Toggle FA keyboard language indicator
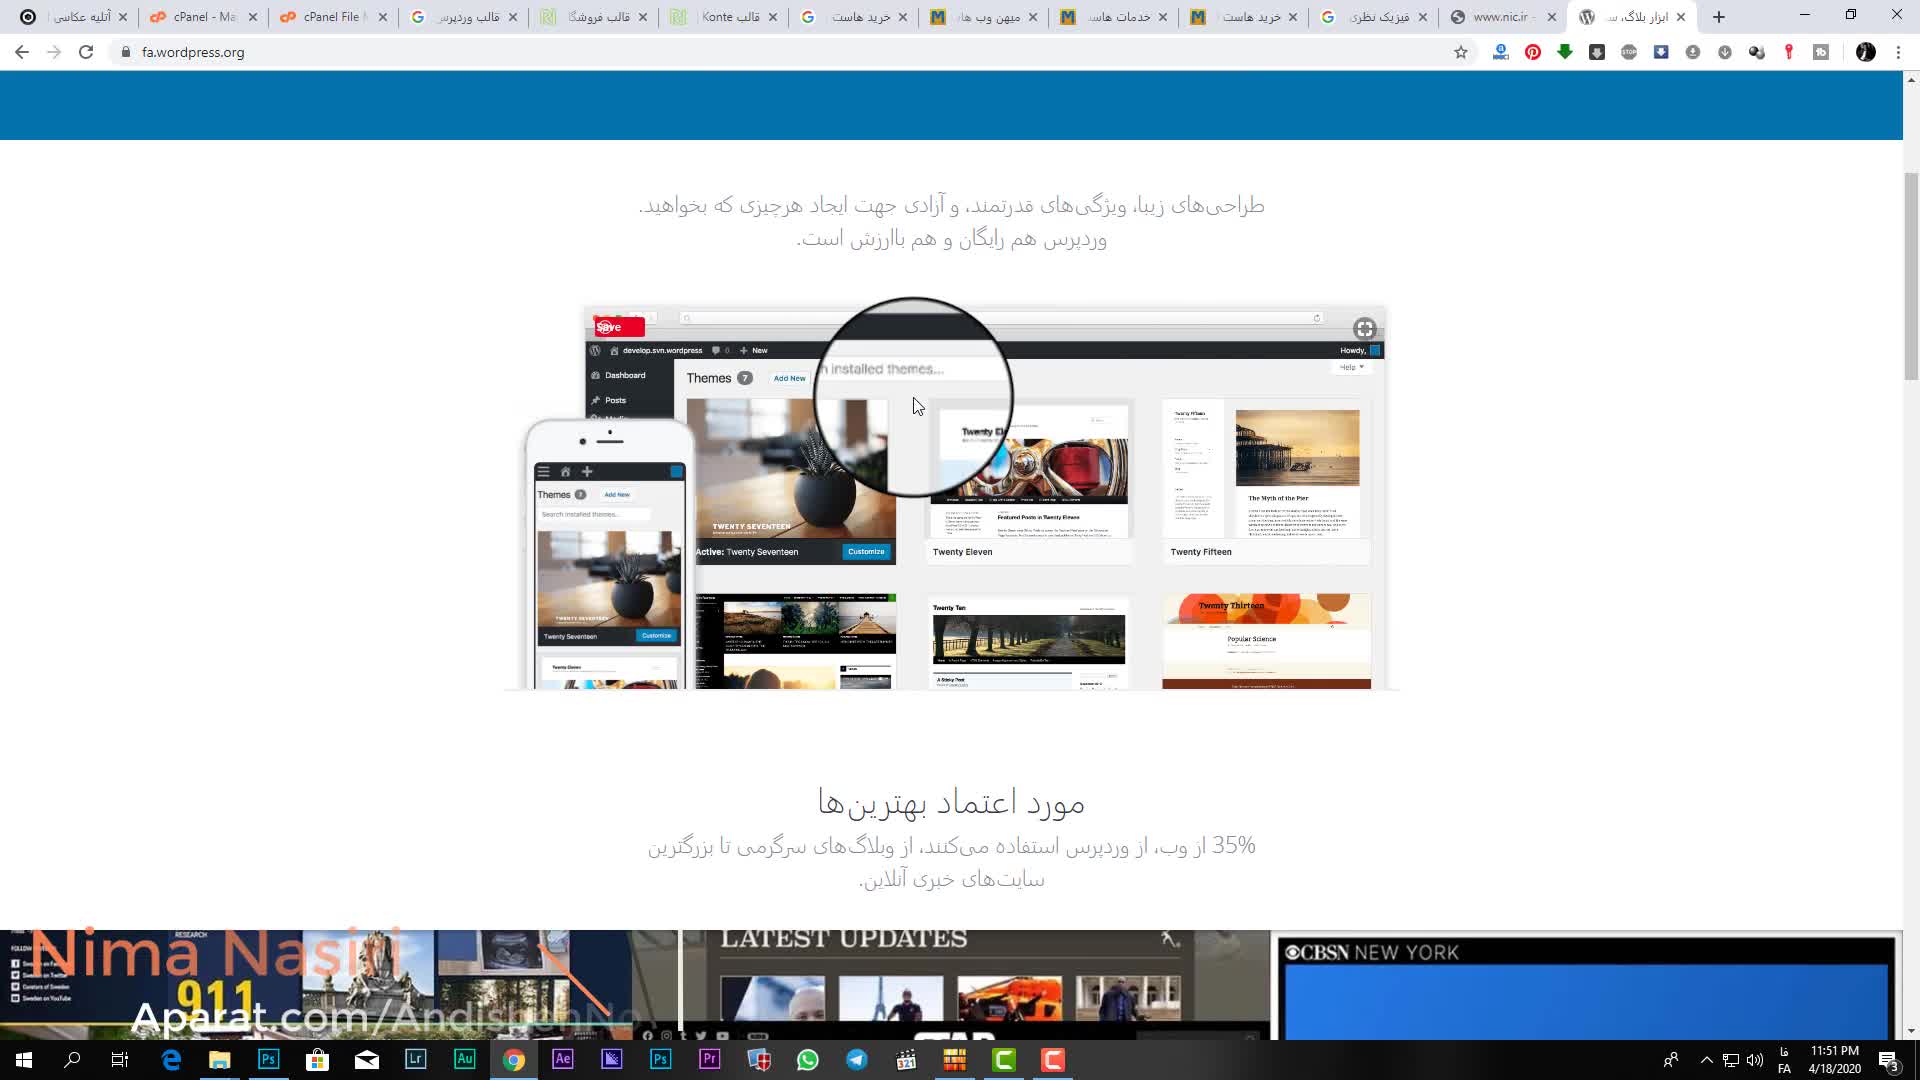This screenshot has height=1080, width=1920. coord(1784,1060)
